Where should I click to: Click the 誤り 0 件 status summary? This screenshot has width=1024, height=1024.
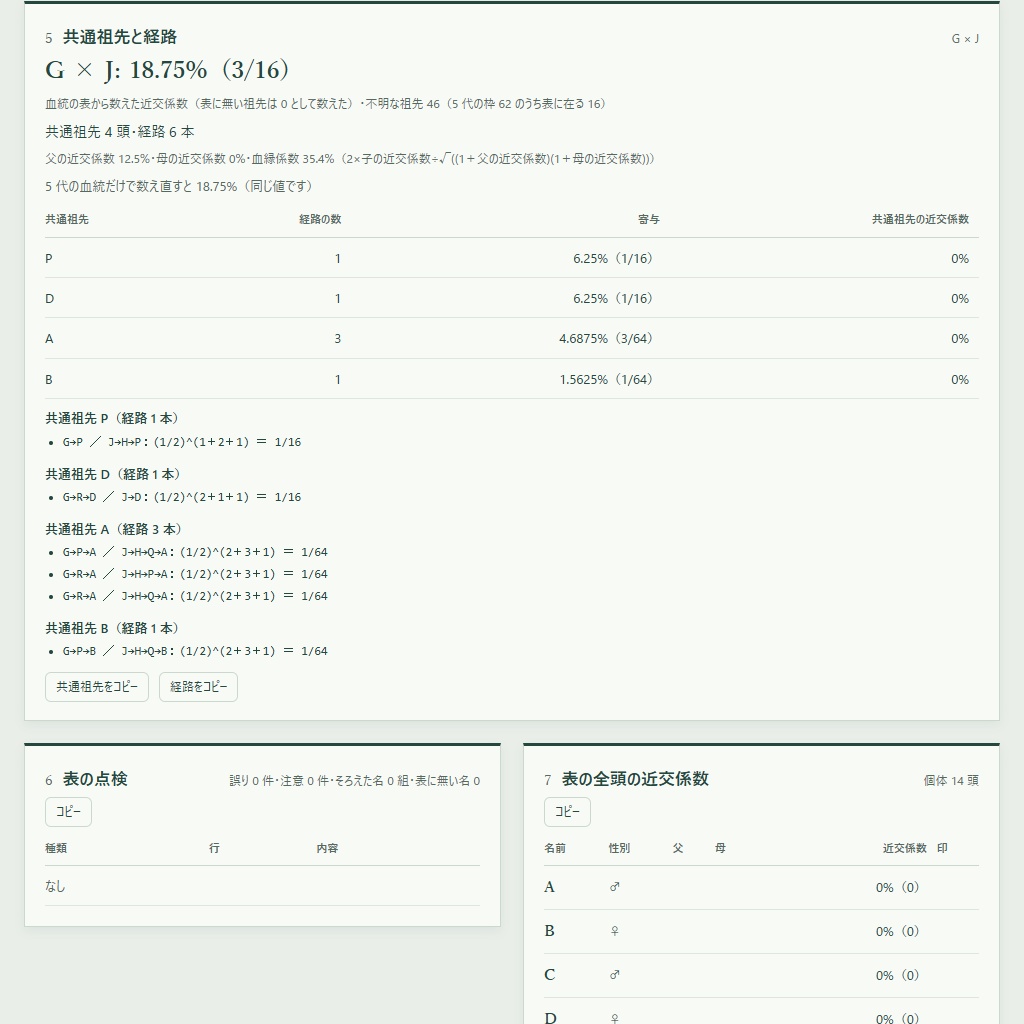click(355, 780)
